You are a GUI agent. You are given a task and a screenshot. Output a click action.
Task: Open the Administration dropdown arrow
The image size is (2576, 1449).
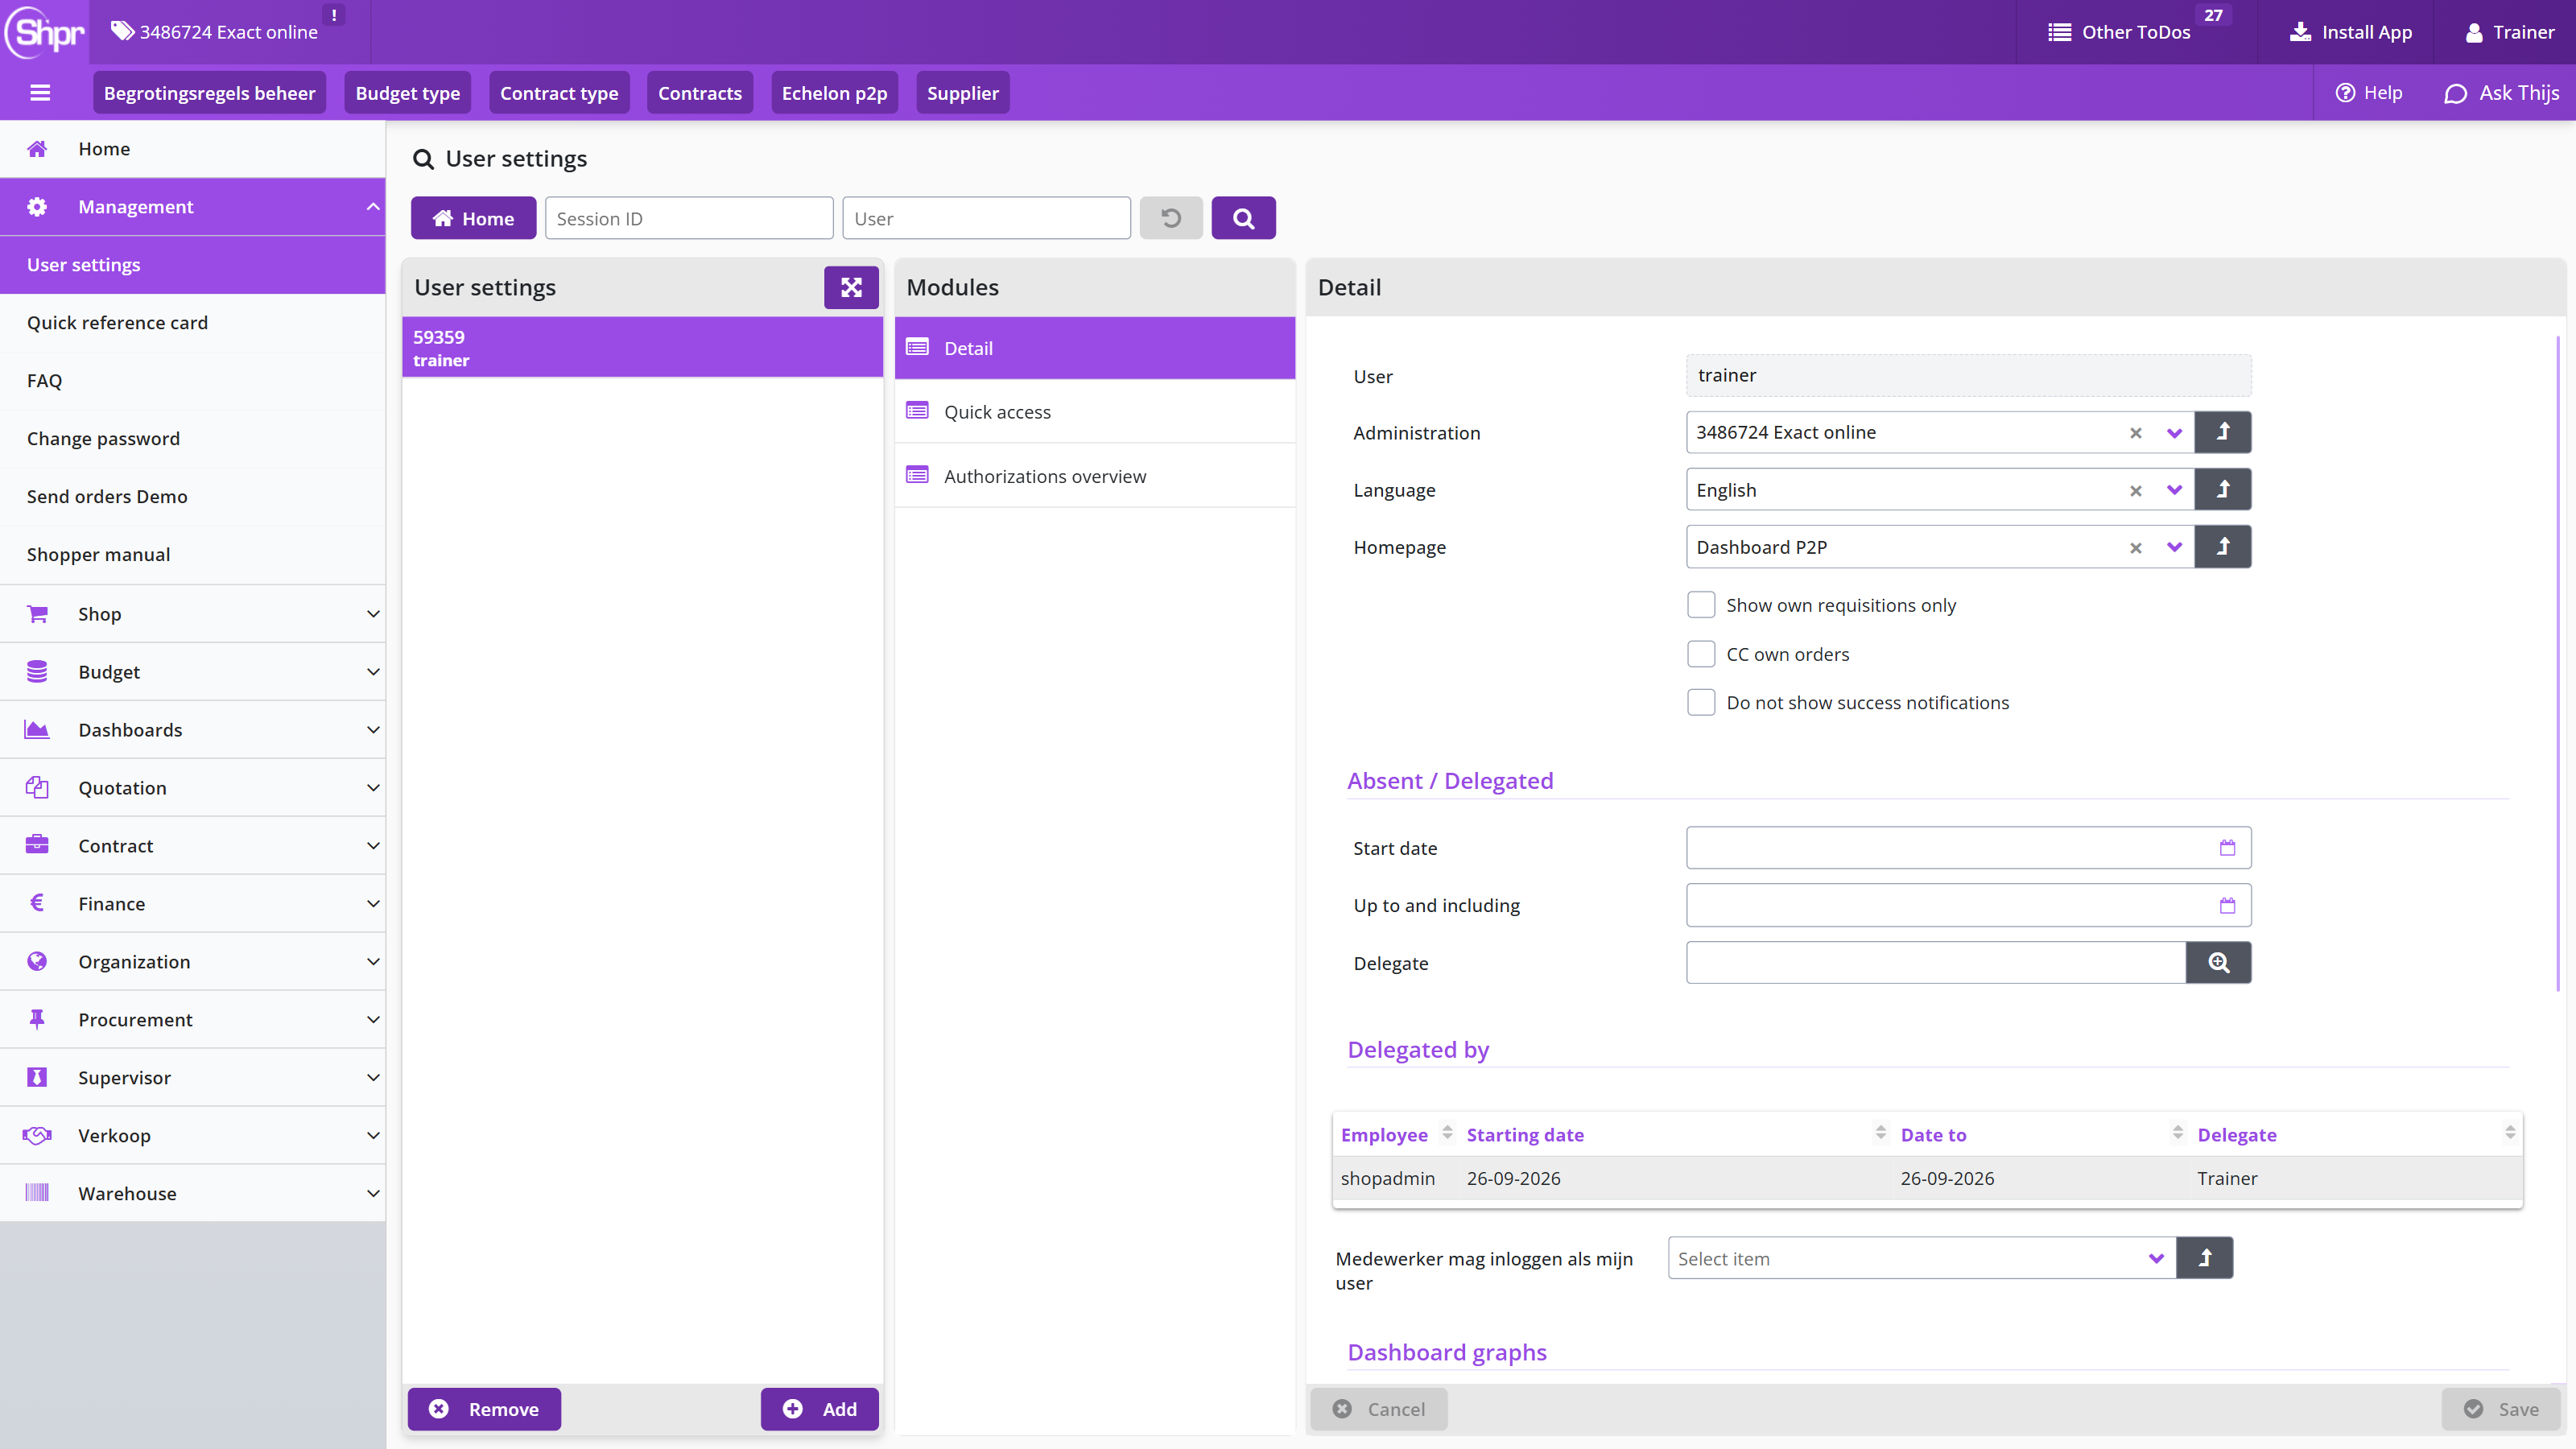pyautogui.click(x=2174, y=433)
